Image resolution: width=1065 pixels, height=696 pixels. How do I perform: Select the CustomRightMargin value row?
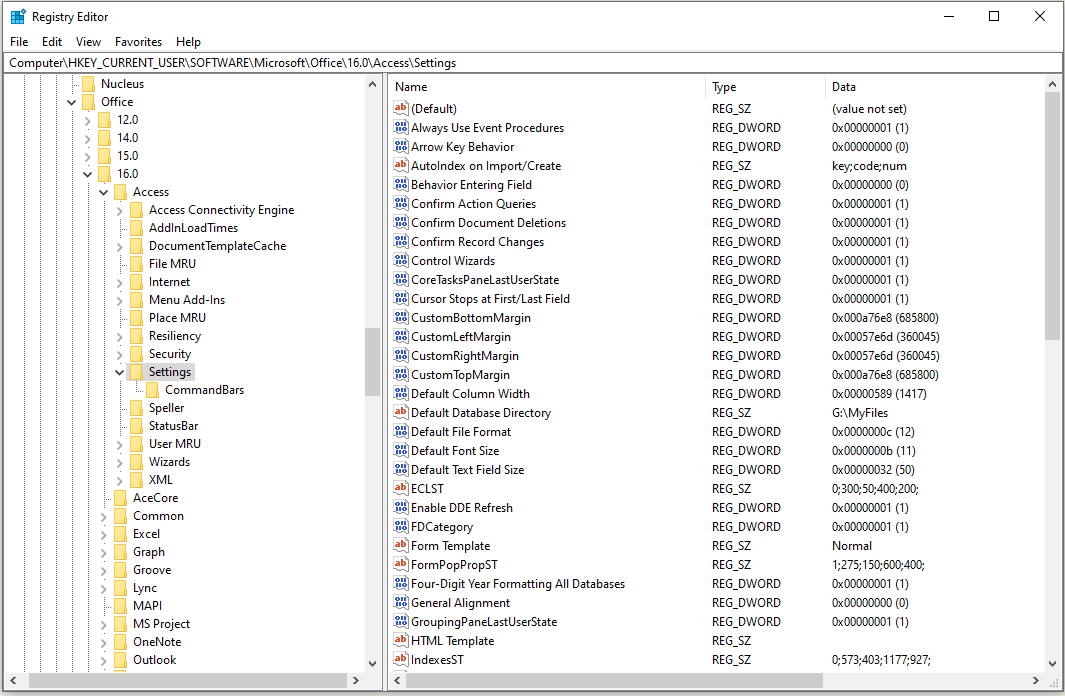465,355
